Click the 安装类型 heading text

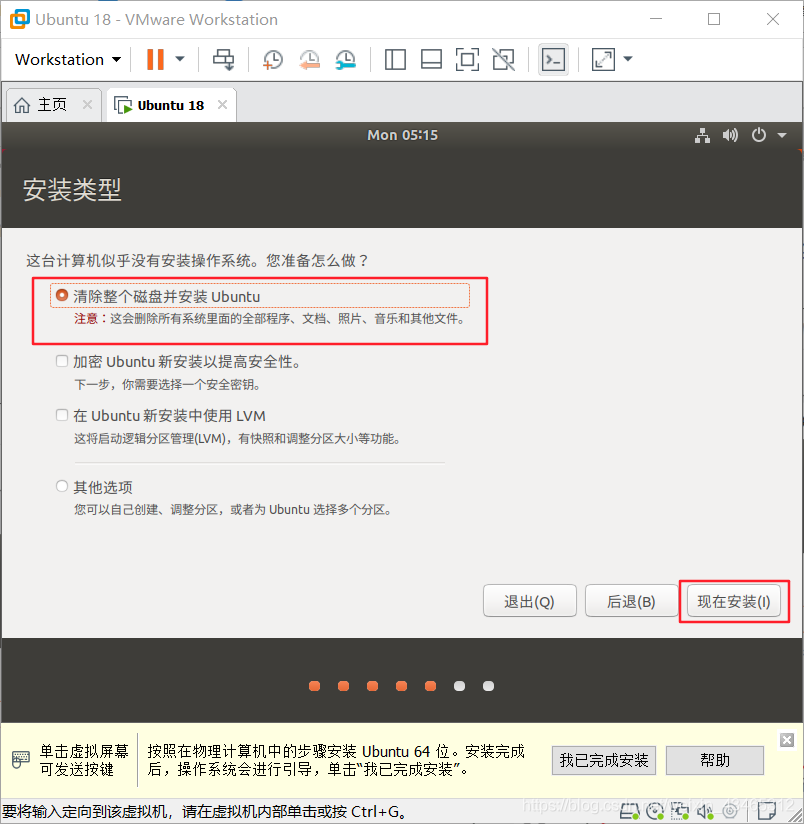tap(72, 190)
